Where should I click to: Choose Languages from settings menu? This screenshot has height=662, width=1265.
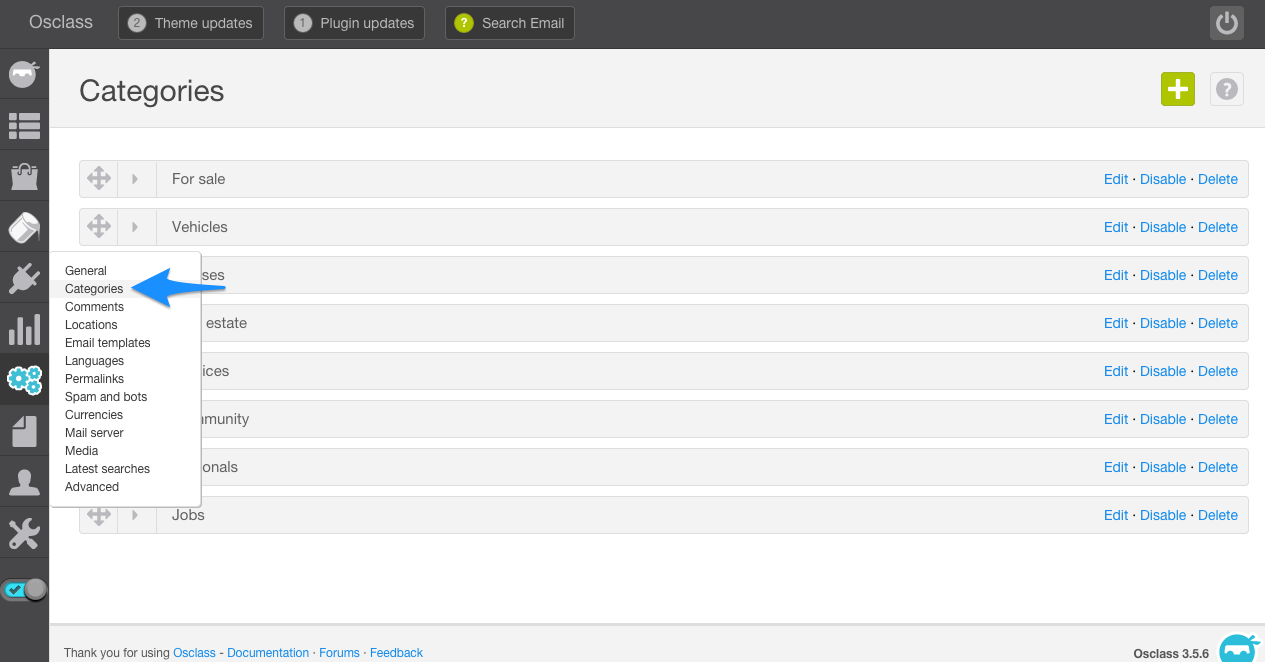click(x=94, y=361)
